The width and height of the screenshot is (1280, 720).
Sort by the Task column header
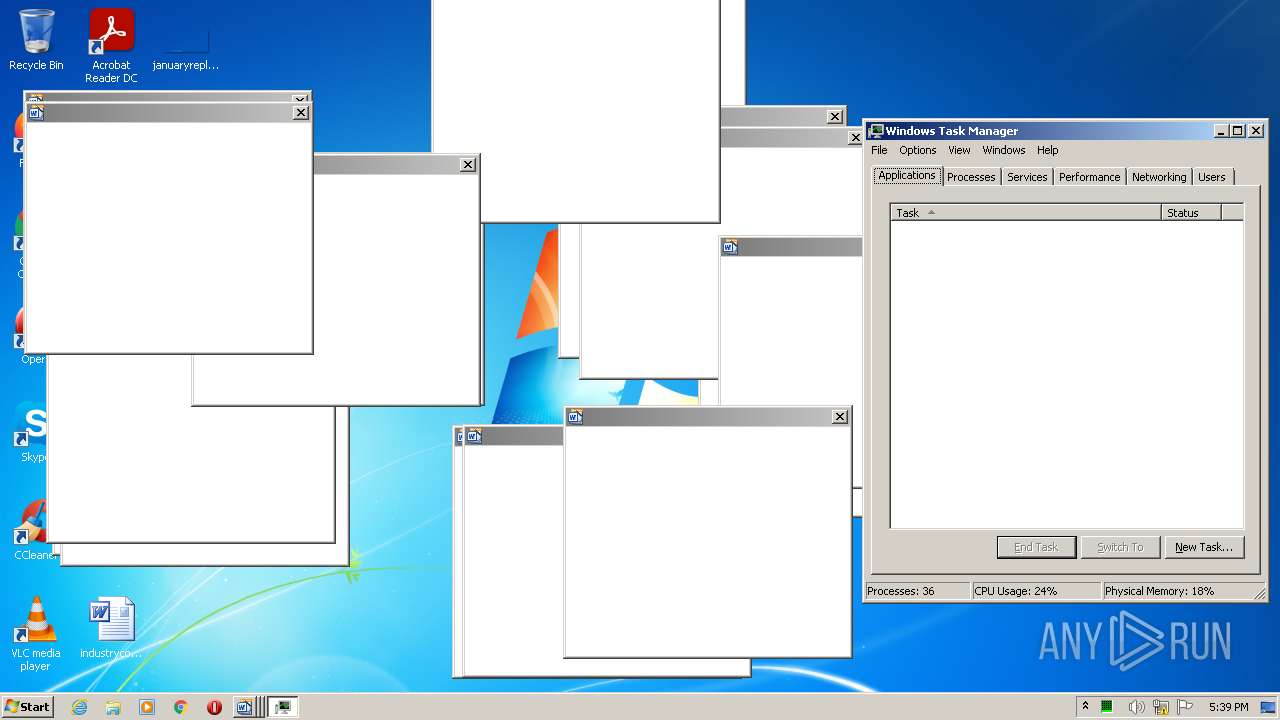pos(1026,212)
